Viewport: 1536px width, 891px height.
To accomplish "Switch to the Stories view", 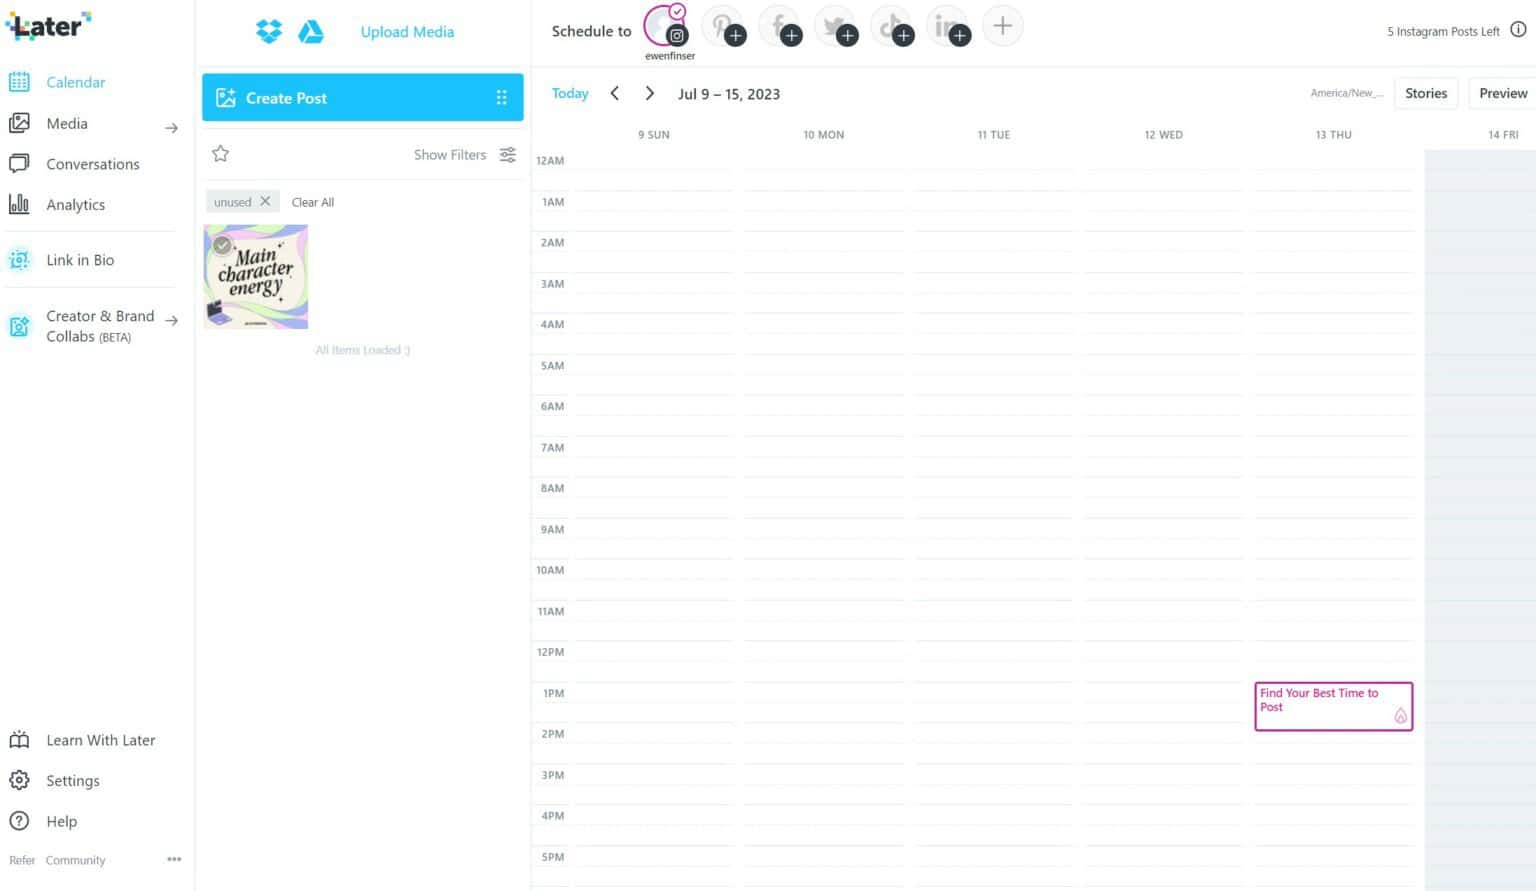I will pyautogui.click(x=1426, y=92).
